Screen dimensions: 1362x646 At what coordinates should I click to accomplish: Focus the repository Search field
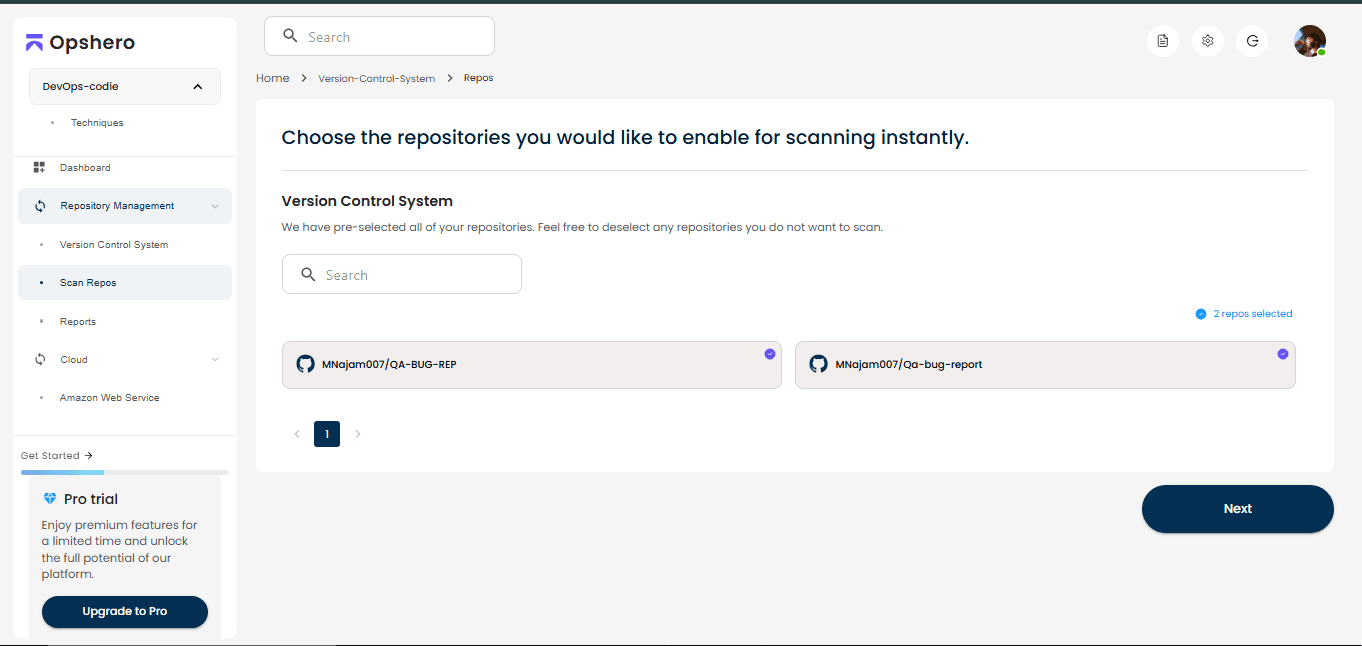pos(402,275)
